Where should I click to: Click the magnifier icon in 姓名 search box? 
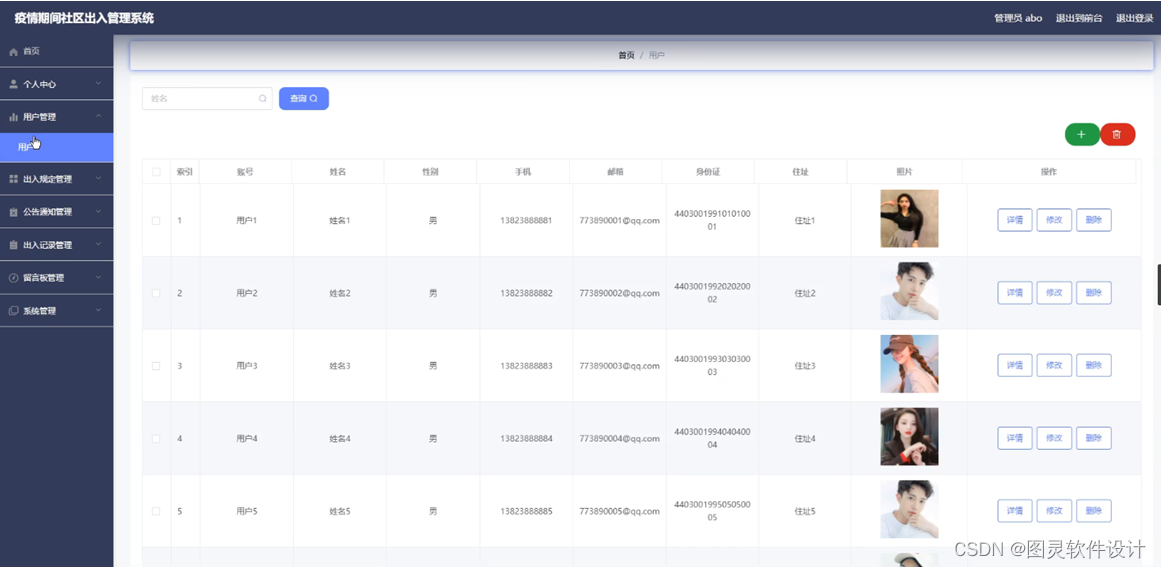point(262,98)
